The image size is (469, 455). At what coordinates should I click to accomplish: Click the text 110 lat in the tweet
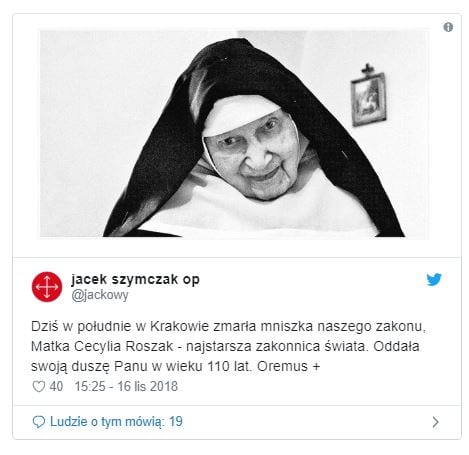[229, 366]
